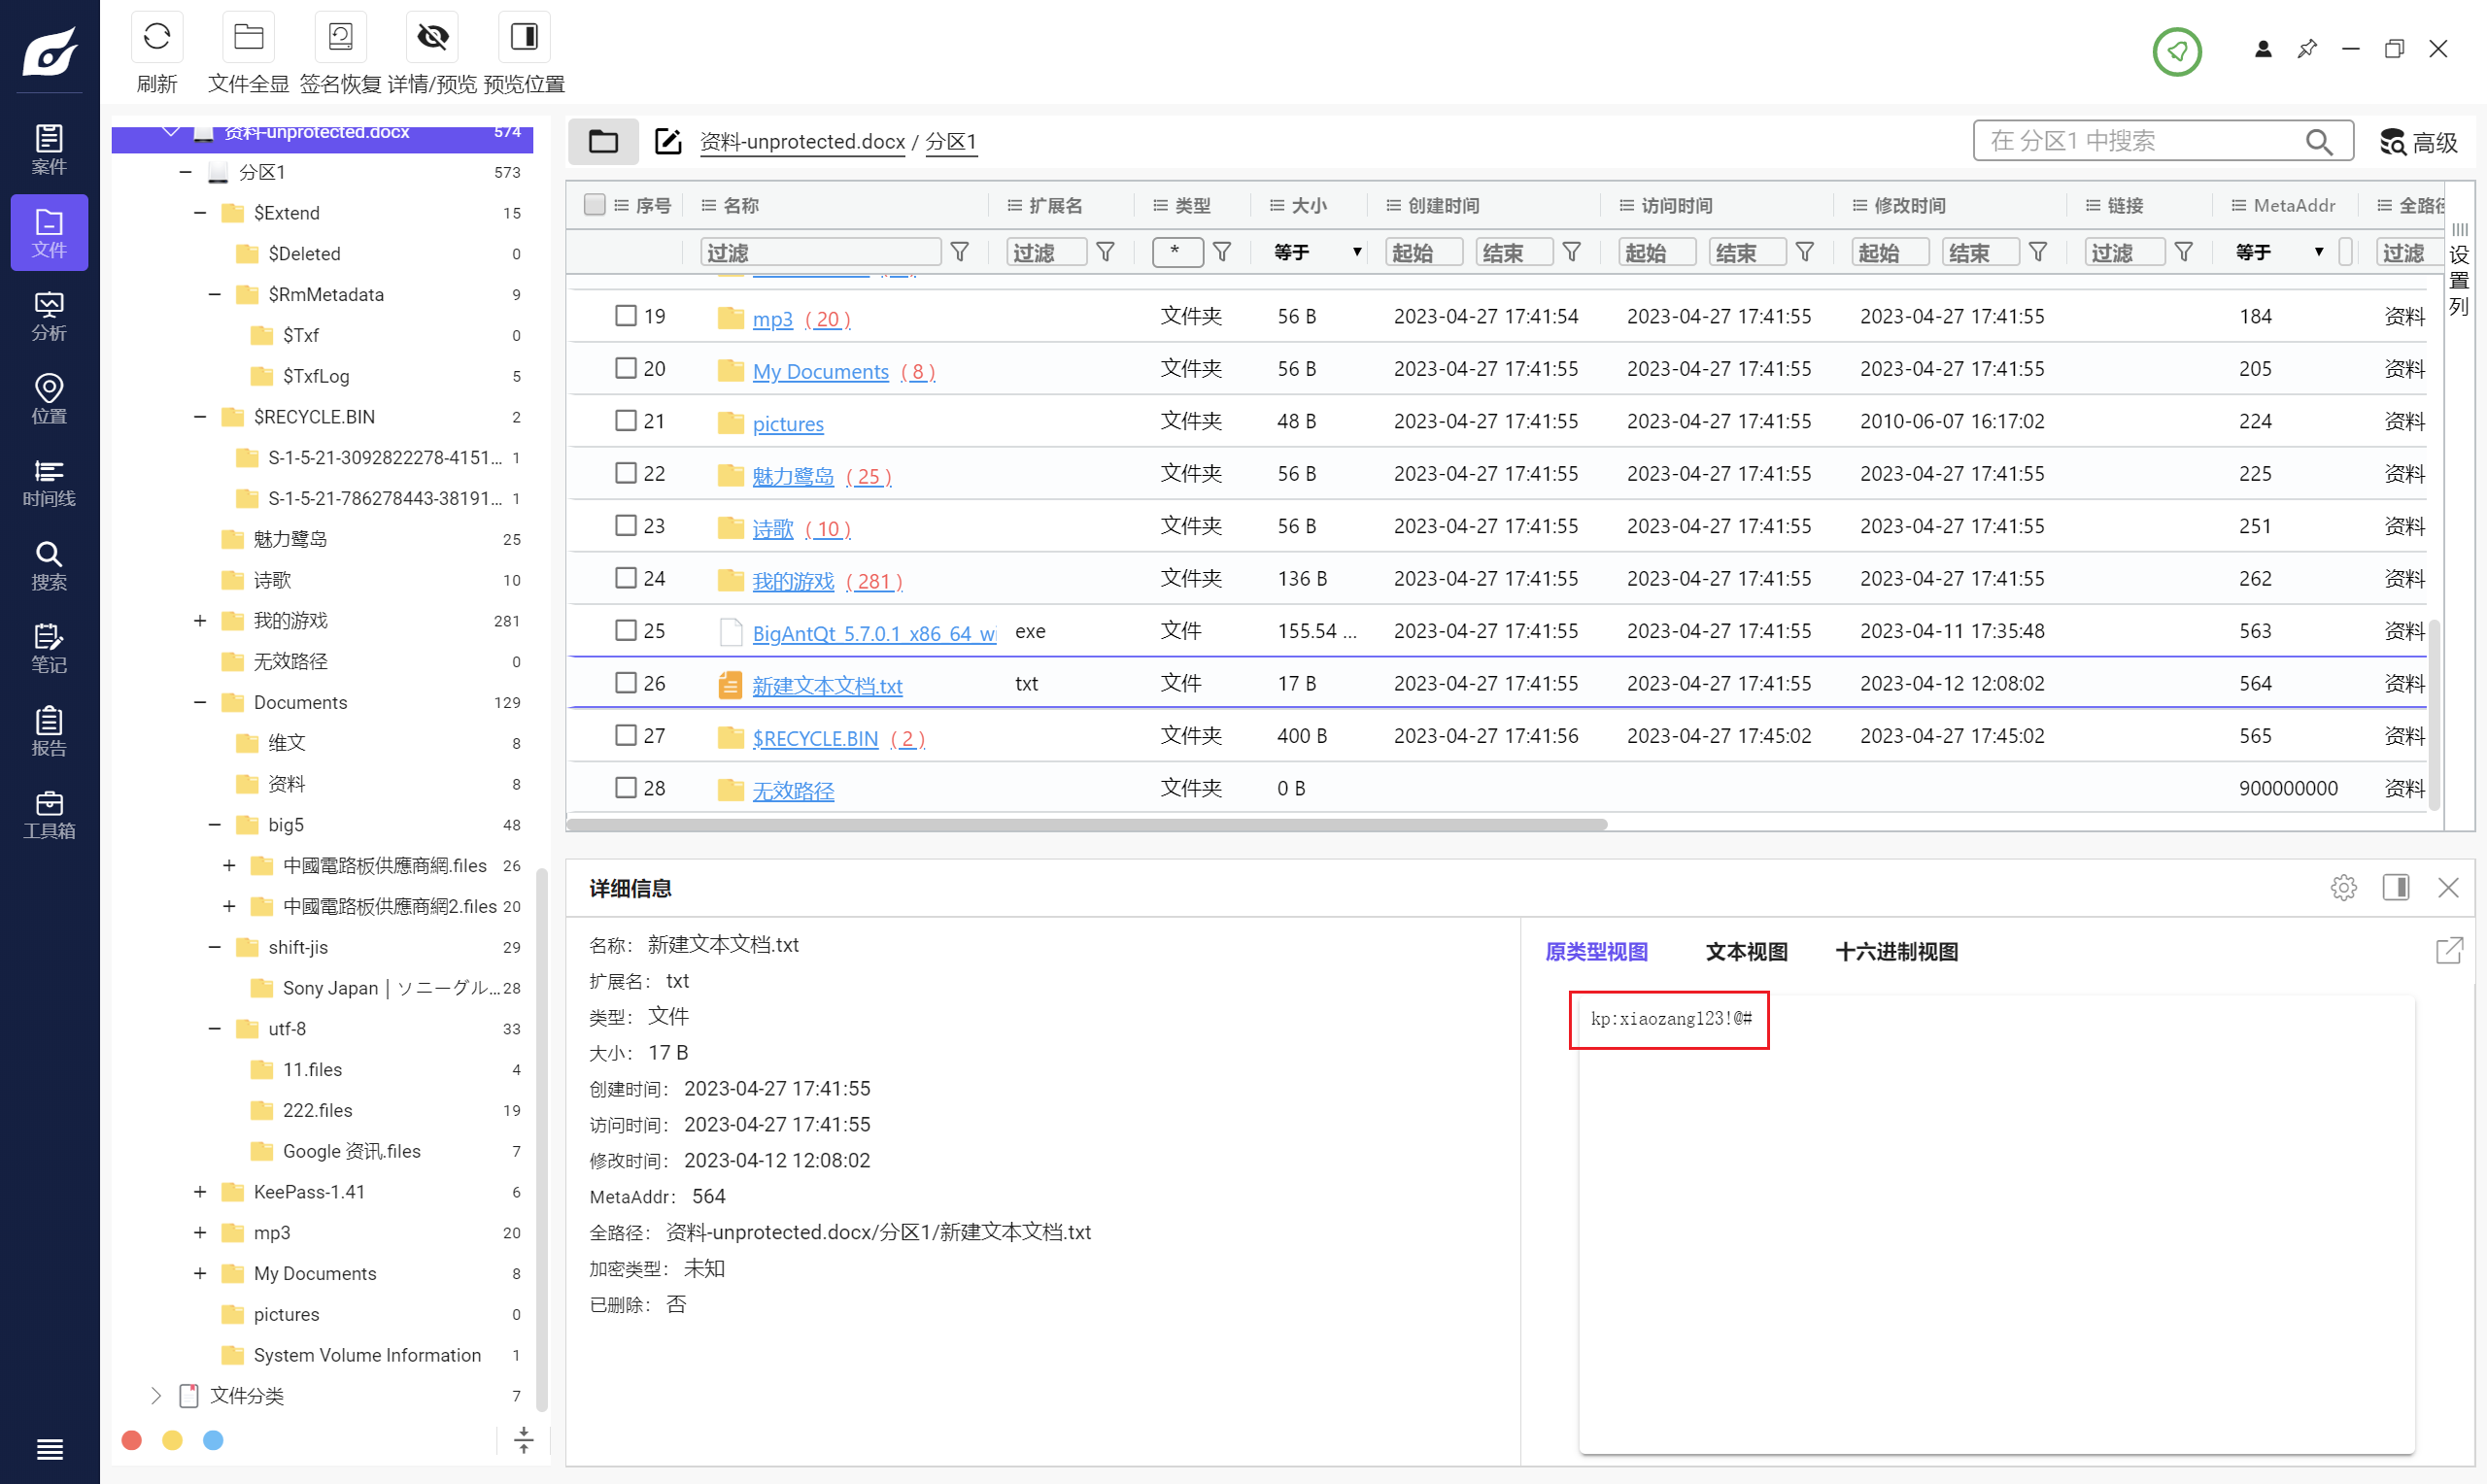Check the box for row 23 诗歌
The height and width of the screenshot is (1484, 2487).
point(626,526)
